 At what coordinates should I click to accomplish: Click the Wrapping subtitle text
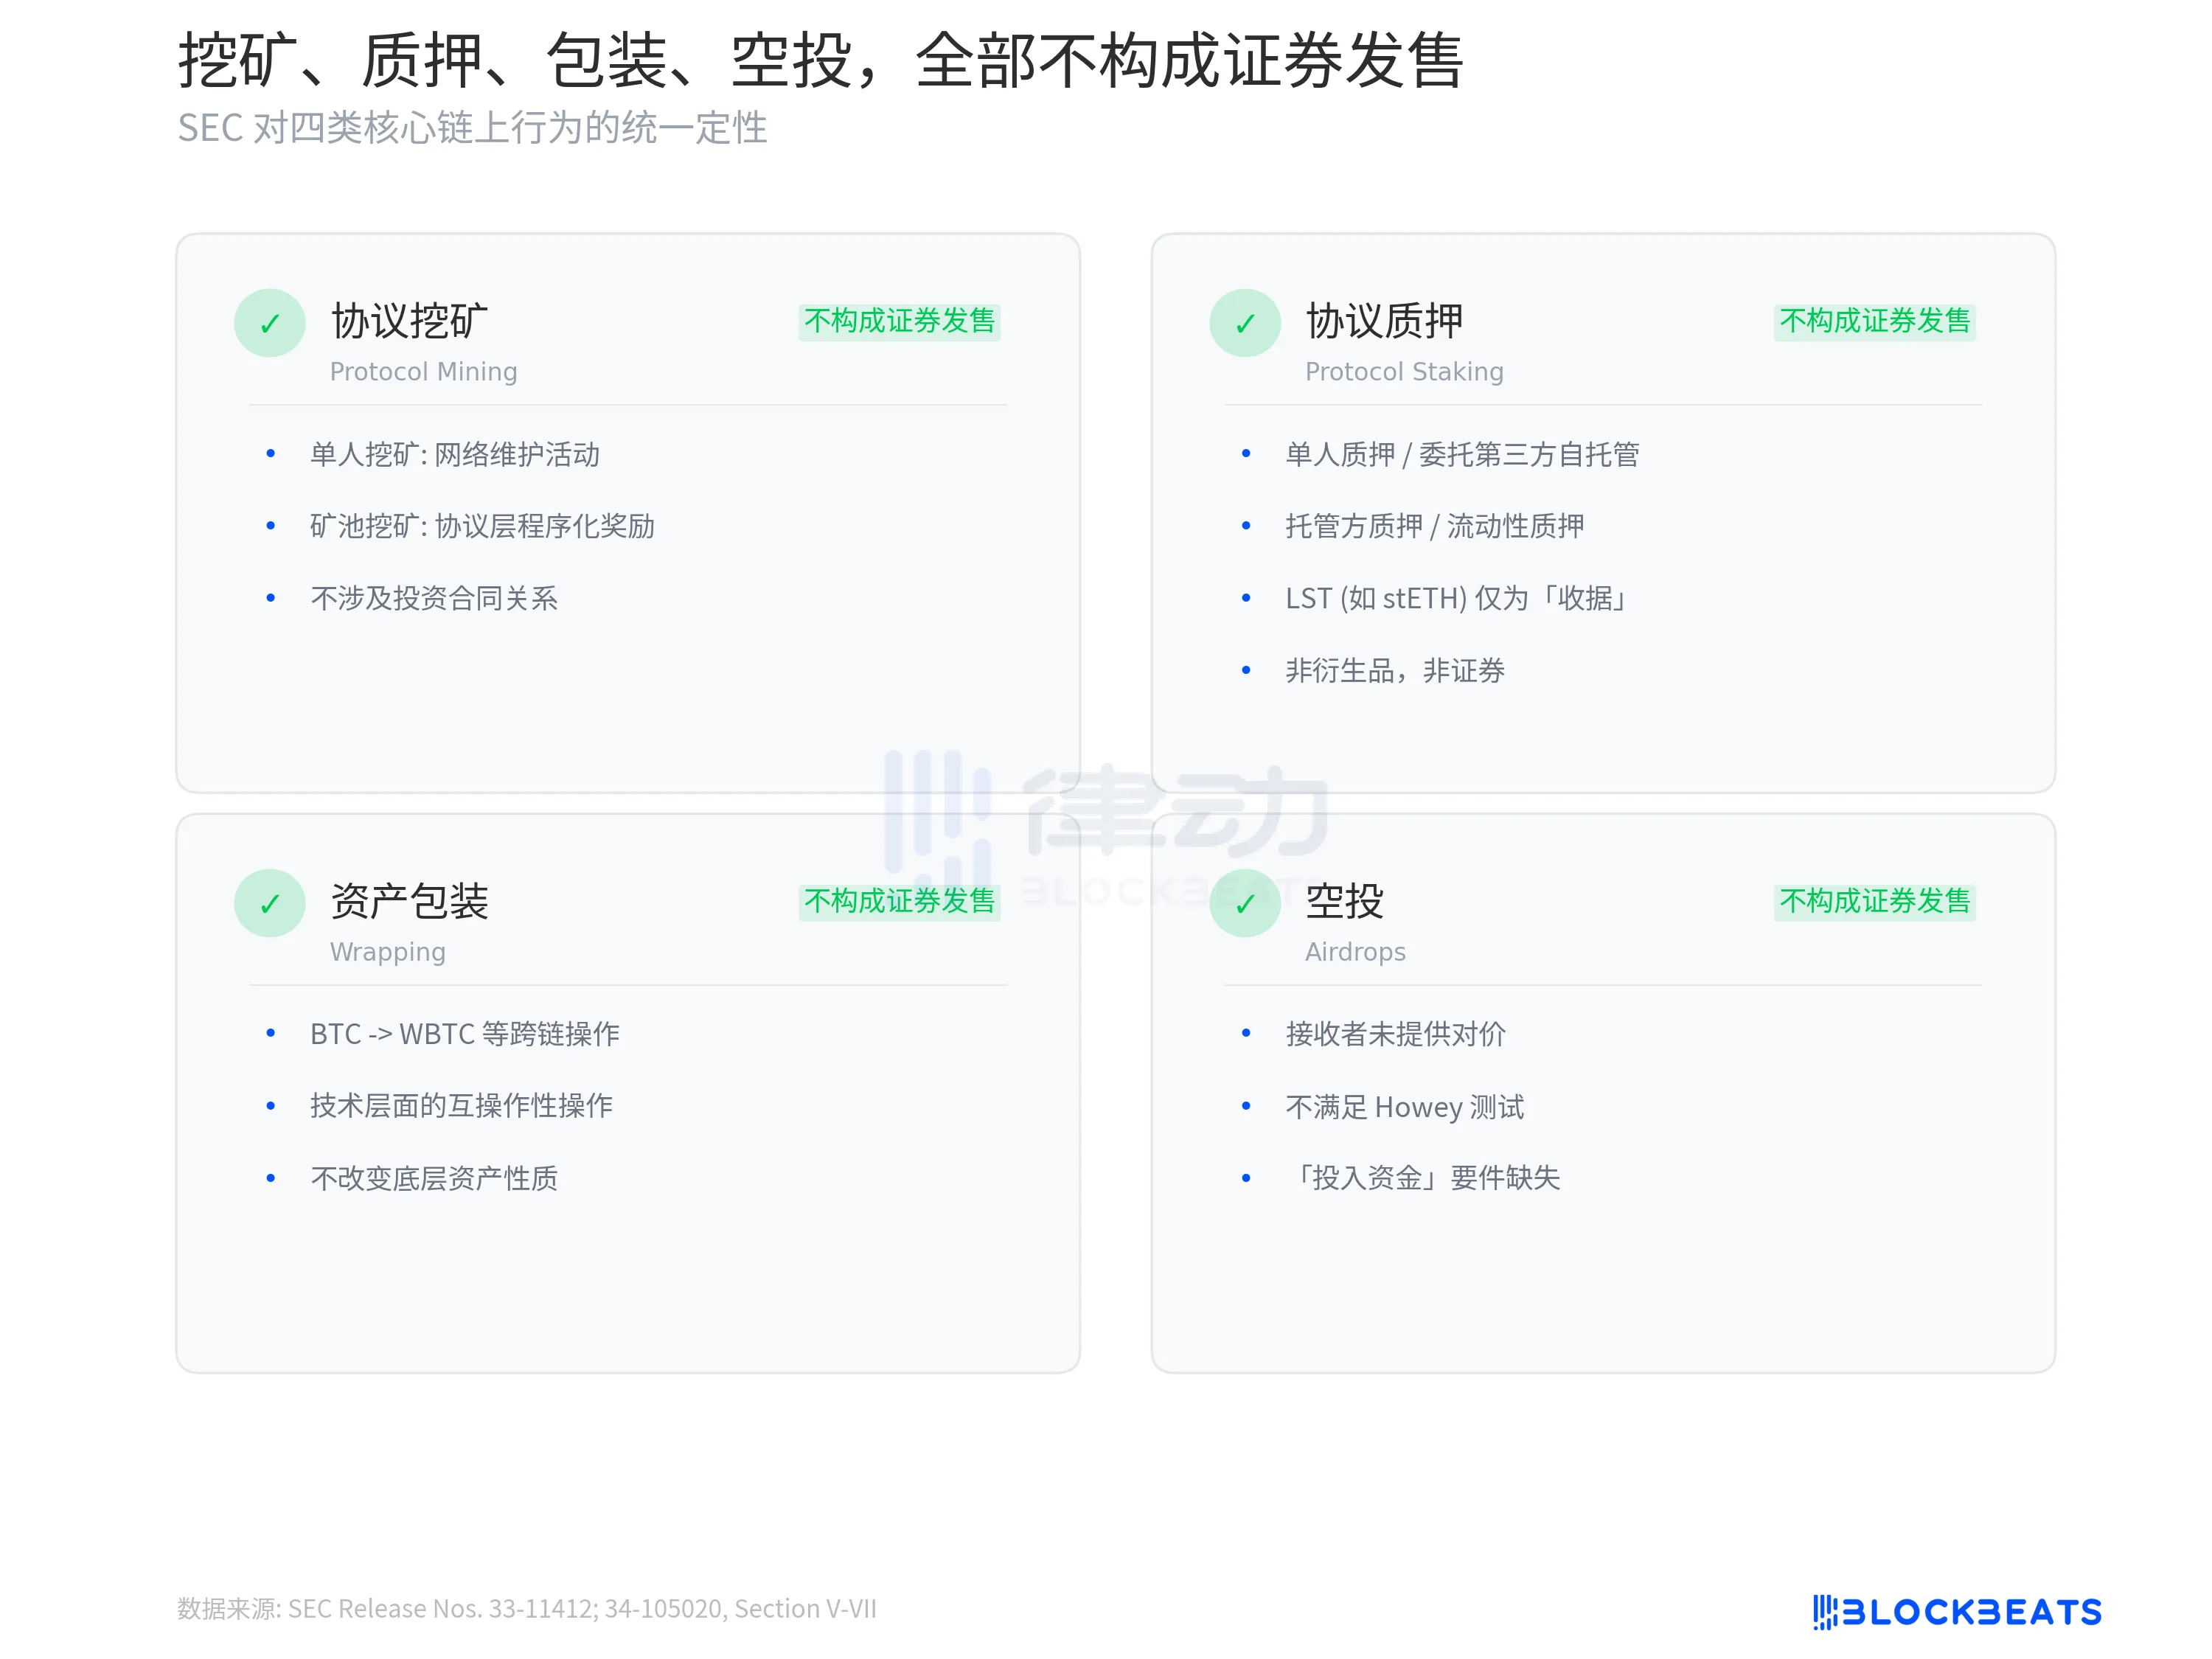point(387,952)
